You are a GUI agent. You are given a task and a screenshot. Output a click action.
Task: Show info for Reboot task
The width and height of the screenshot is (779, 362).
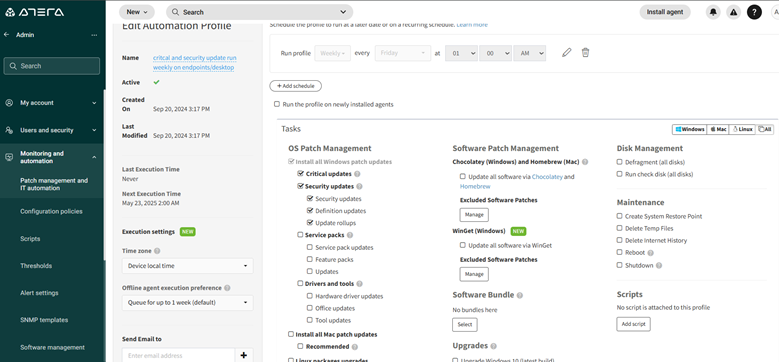coord(651,253)
